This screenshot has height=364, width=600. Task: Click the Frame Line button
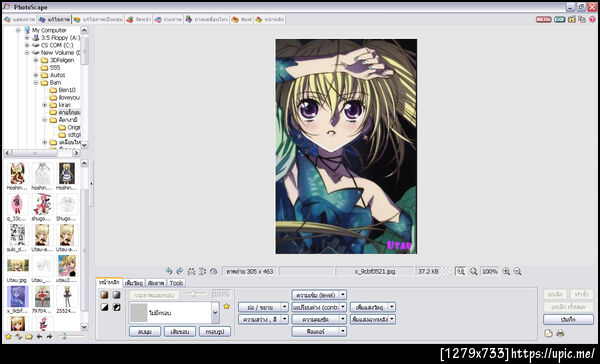(215, 331)
